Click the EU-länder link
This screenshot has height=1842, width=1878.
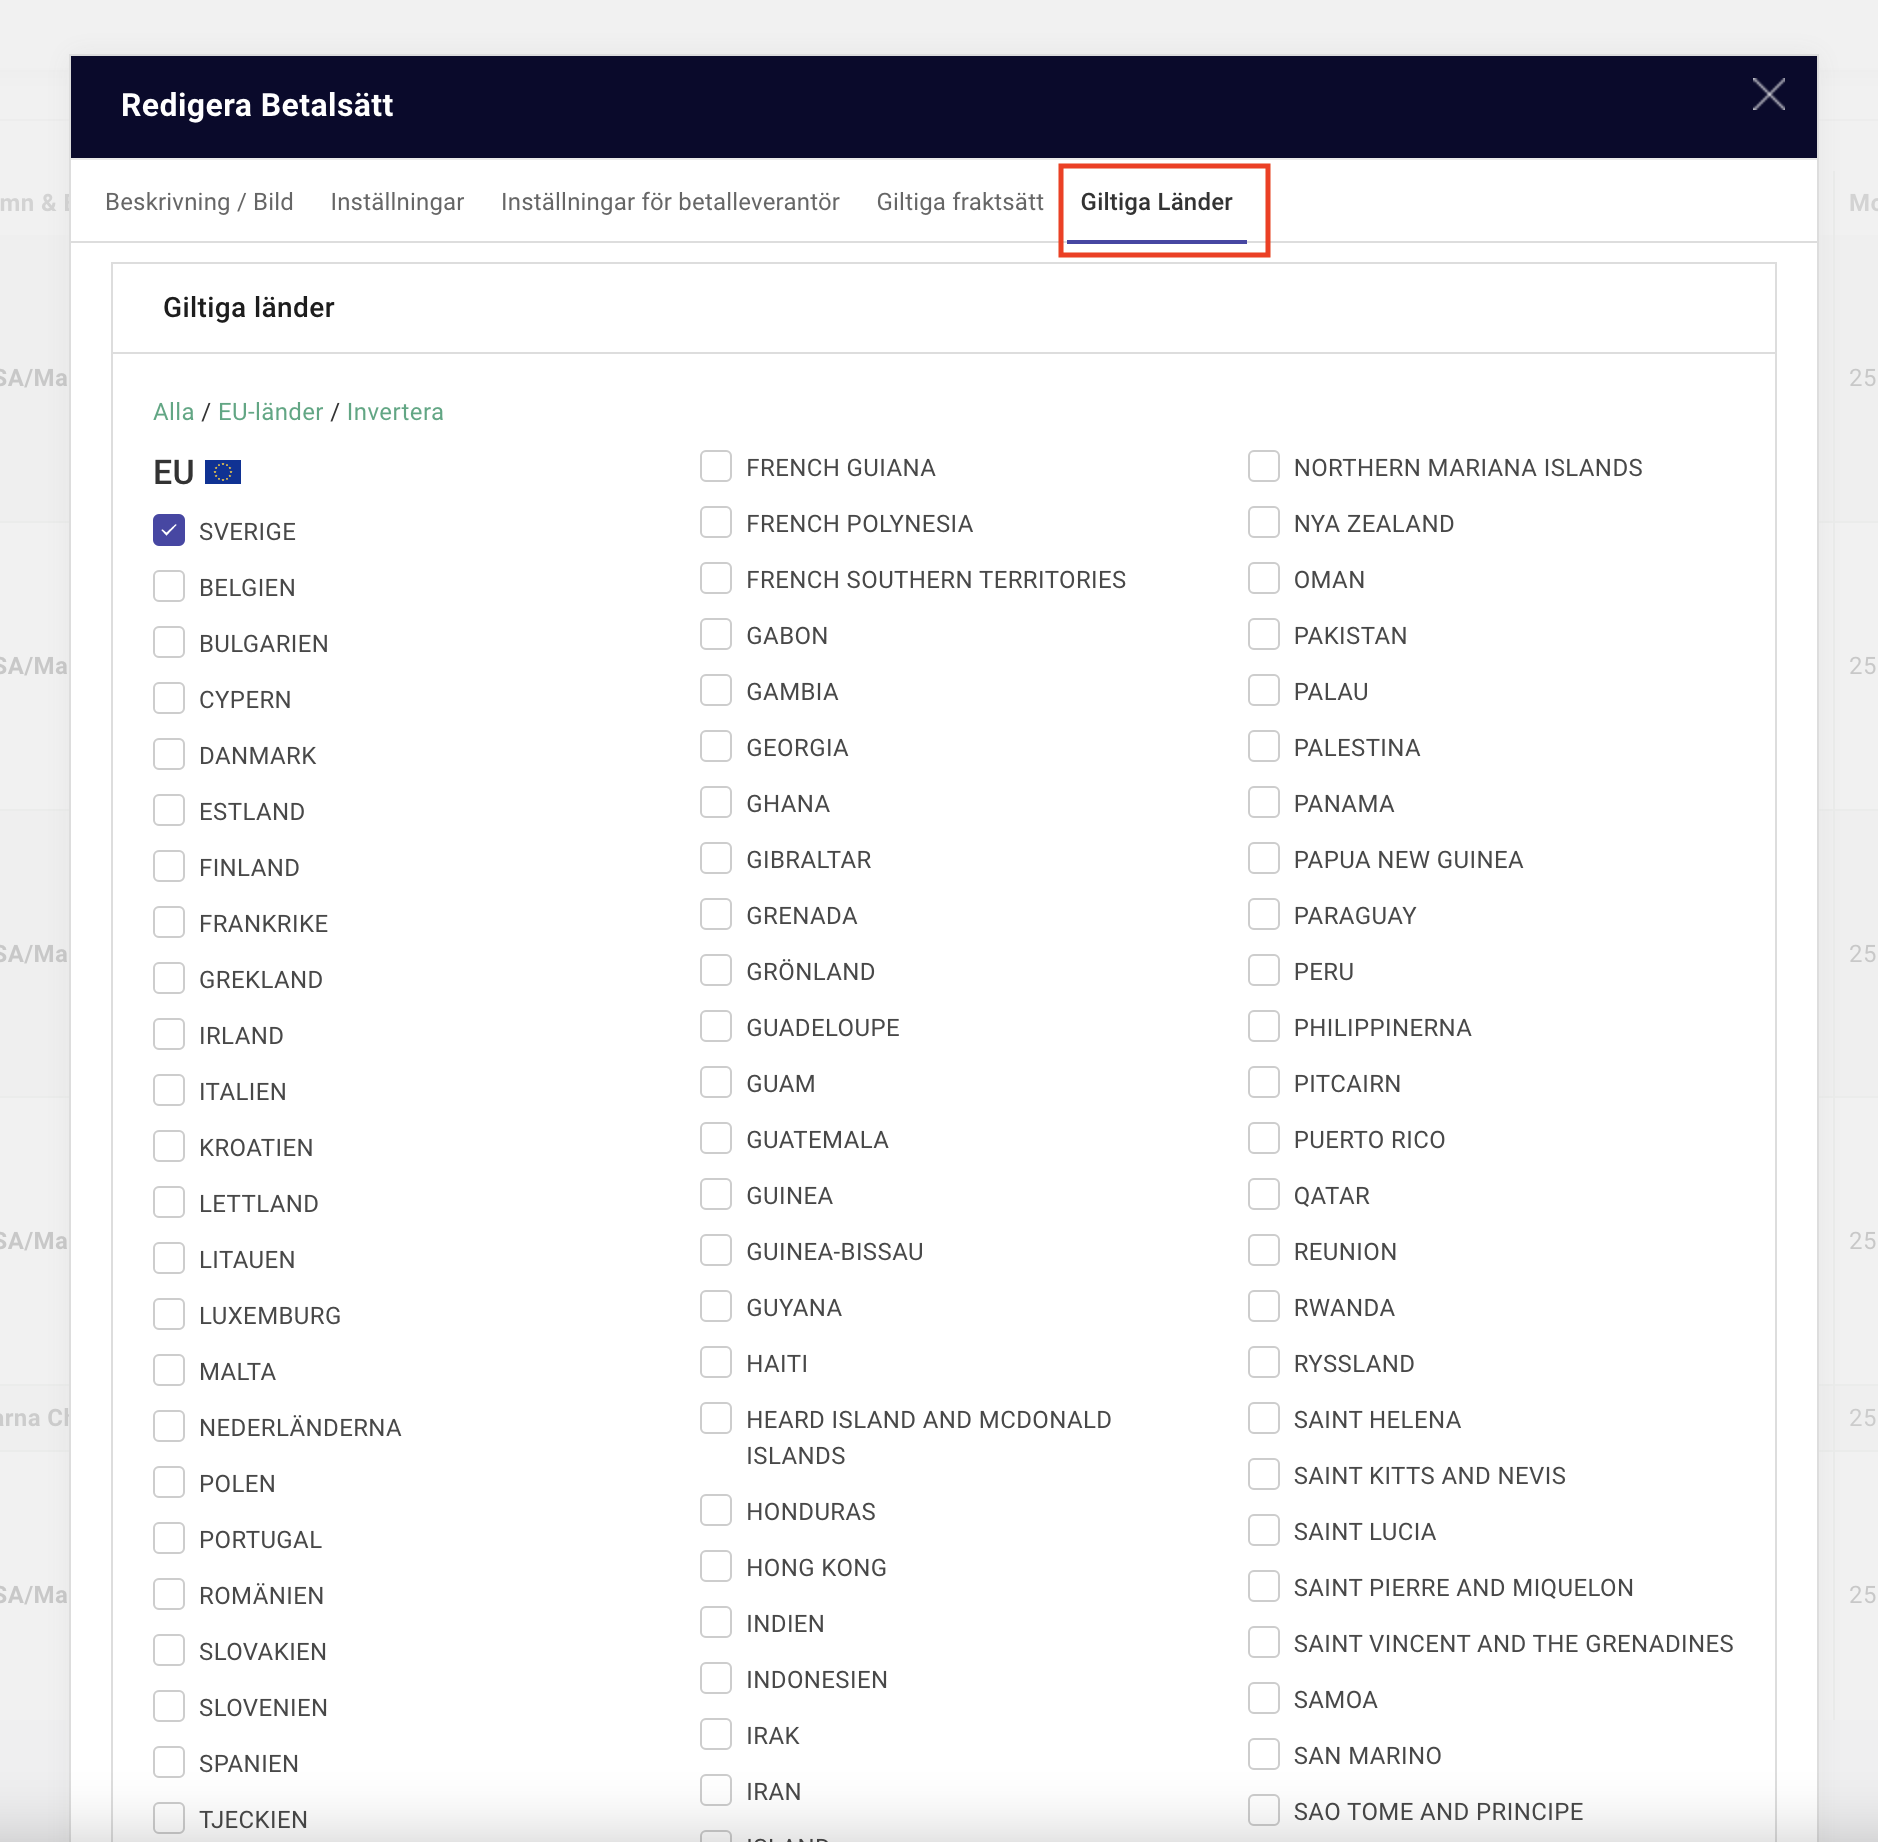(270, 412)
